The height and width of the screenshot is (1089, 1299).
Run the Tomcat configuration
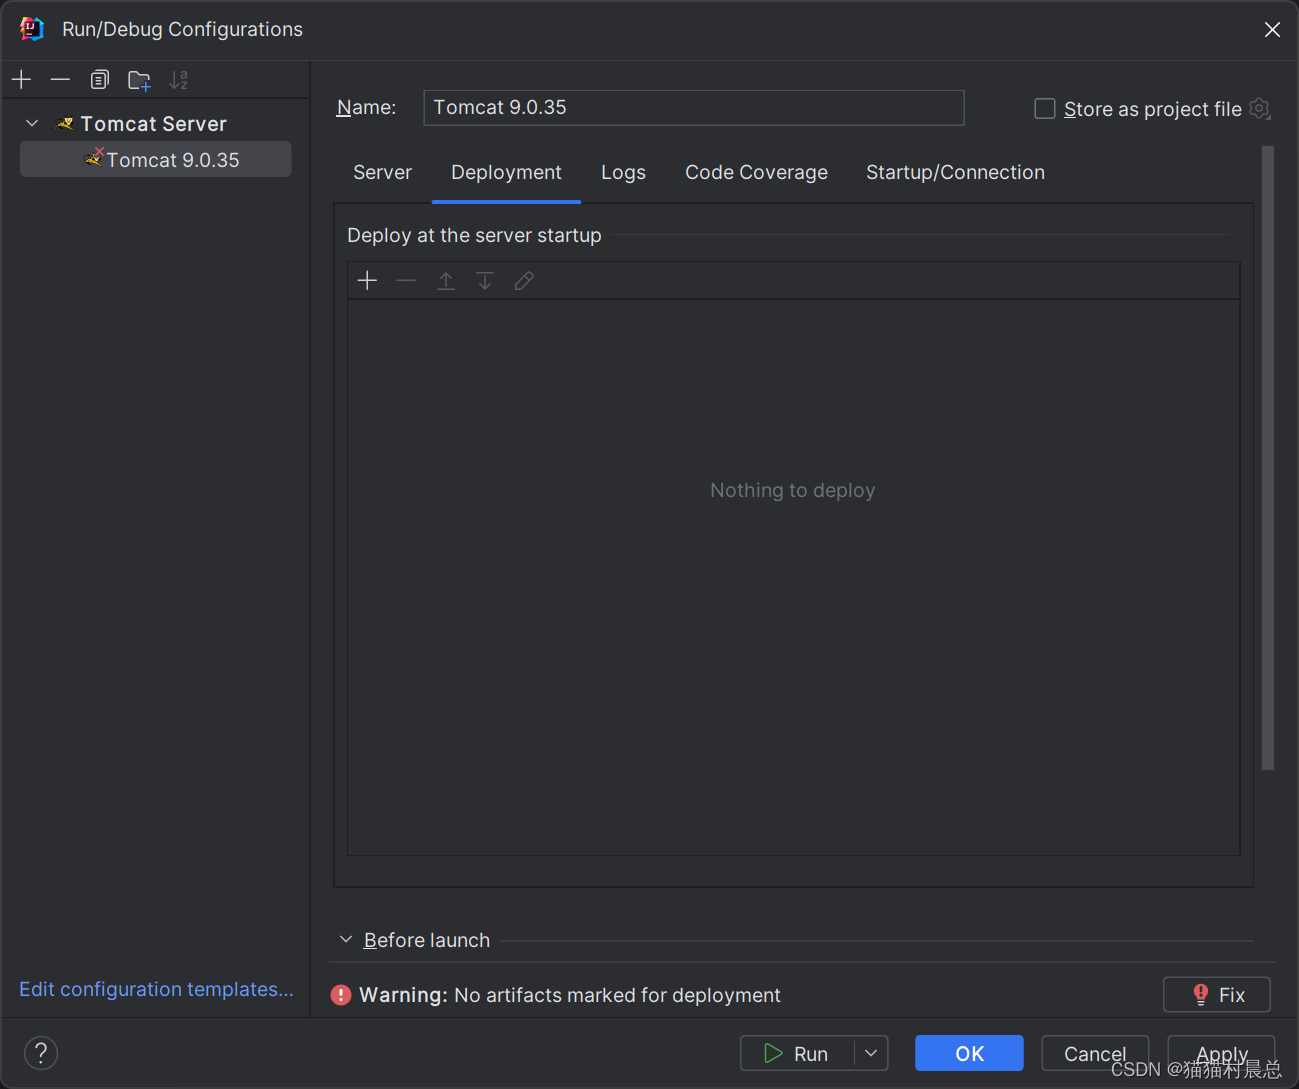click(x=797, y=1053)
